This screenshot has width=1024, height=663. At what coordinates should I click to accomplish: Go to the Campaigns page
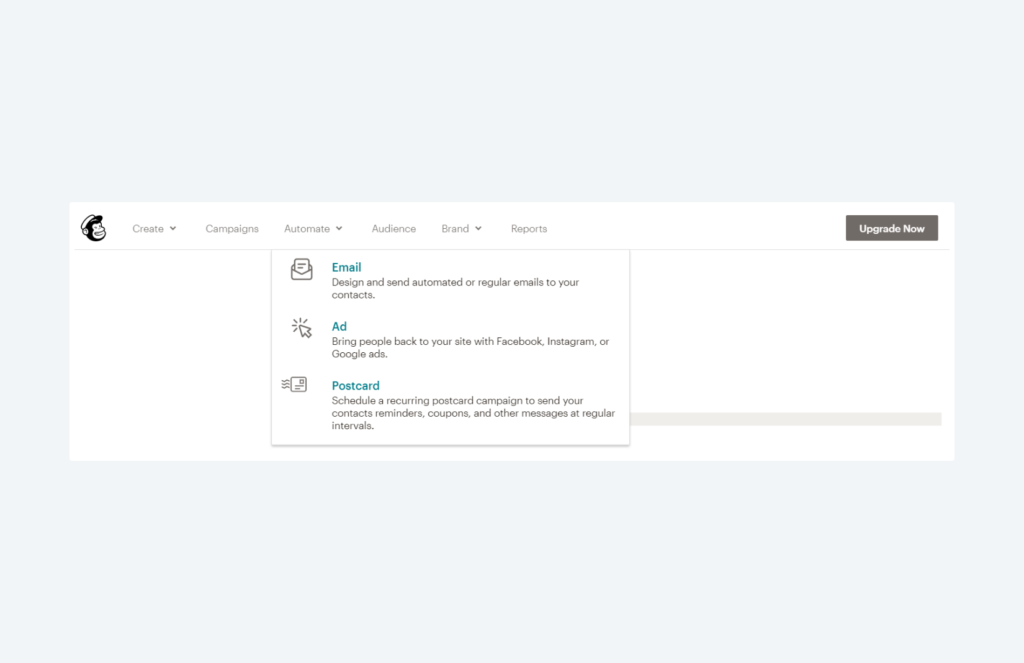232,229
